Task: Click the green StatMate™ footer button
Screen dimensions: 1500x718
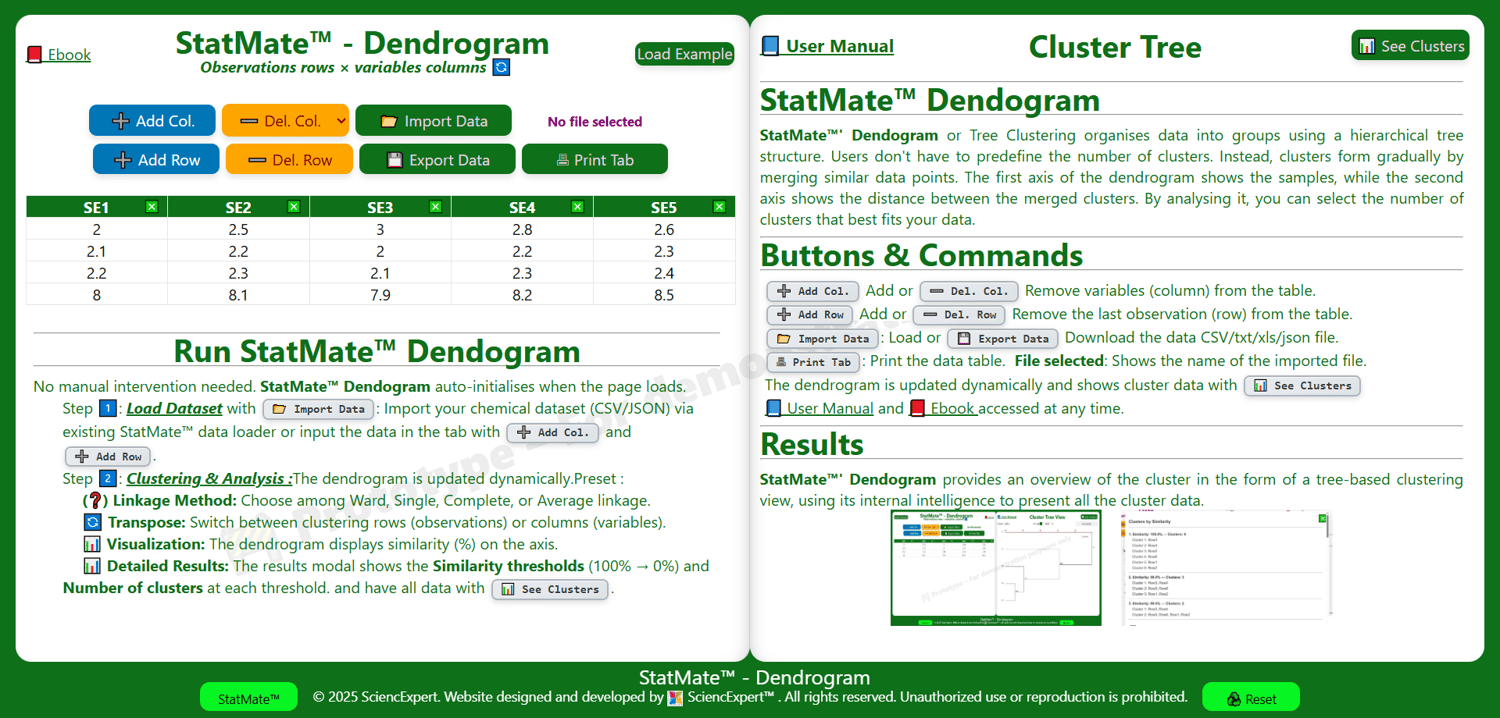Action: [x=249, y=698]
